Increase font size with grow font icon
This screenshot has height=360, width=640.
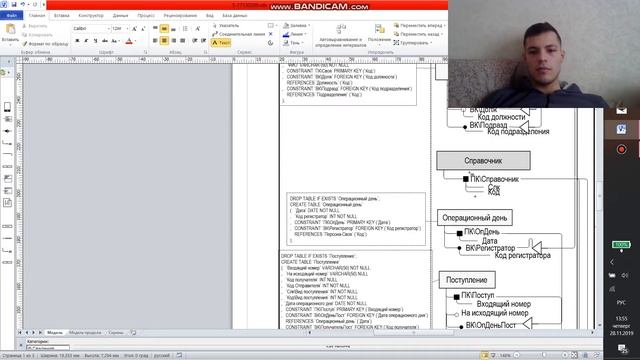pos(134,29)
